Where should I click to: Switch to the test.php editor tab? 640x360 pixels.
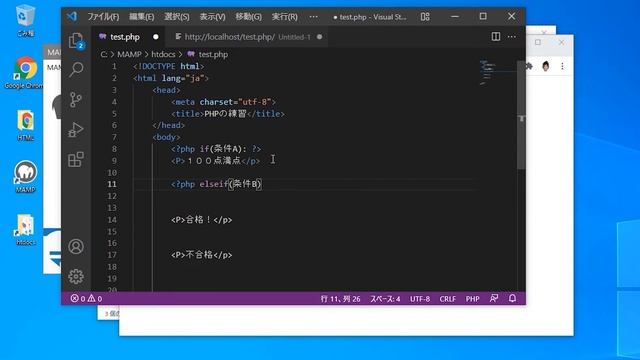[x=125, y=37]
